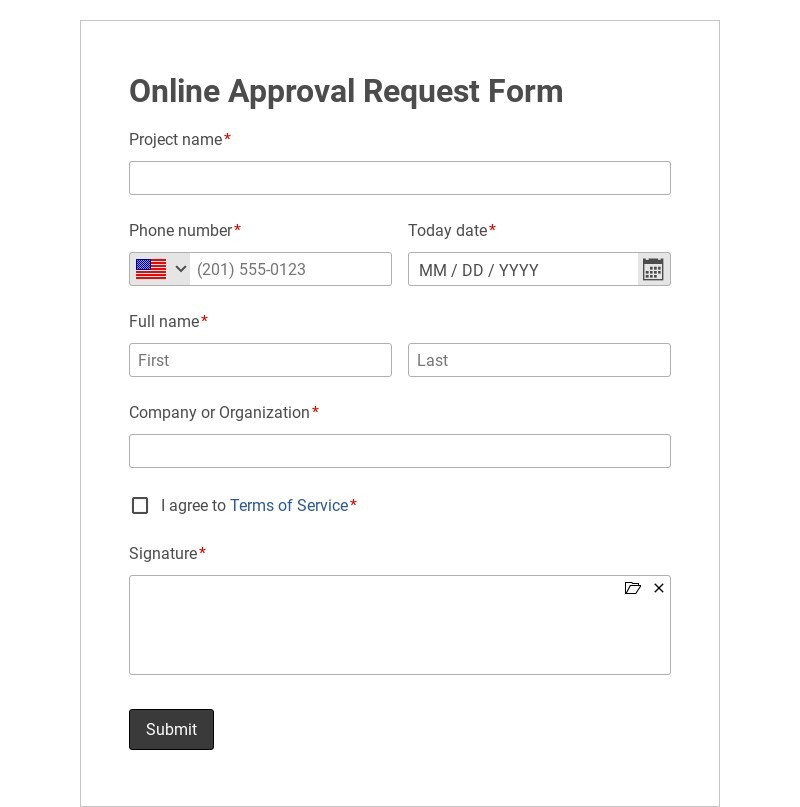Click the "Signature" label
Screen dimensions: 800x807
coord(163,554)
